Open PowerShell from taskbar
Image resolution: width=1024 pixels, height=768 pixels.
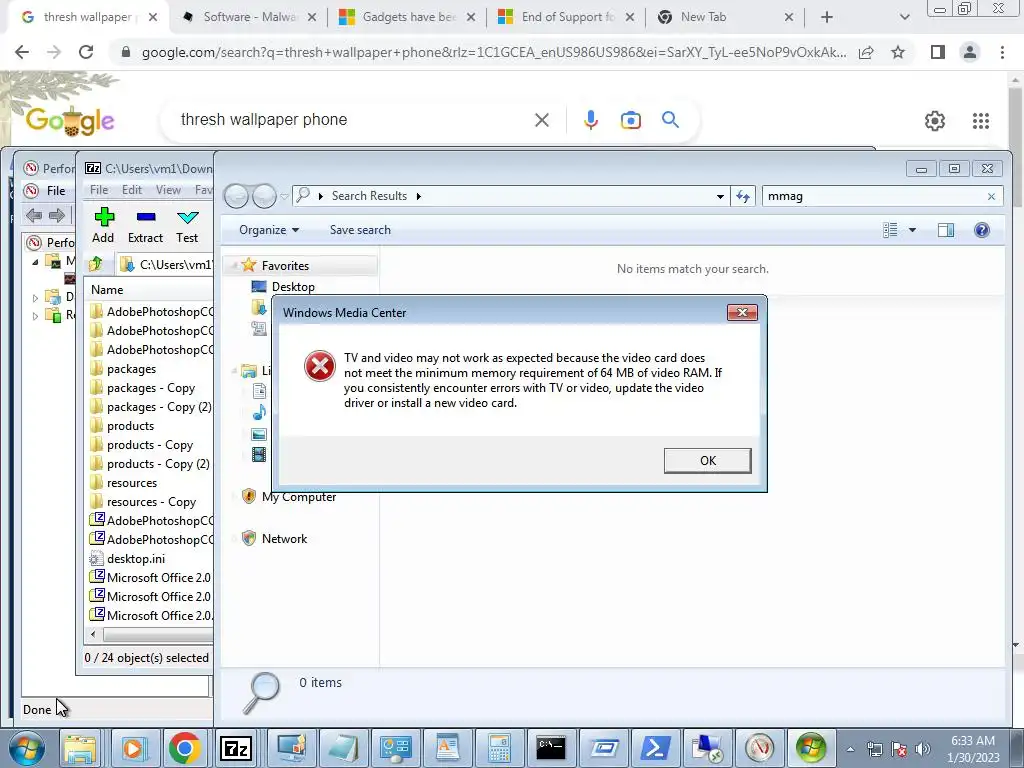tap(655, 748)
